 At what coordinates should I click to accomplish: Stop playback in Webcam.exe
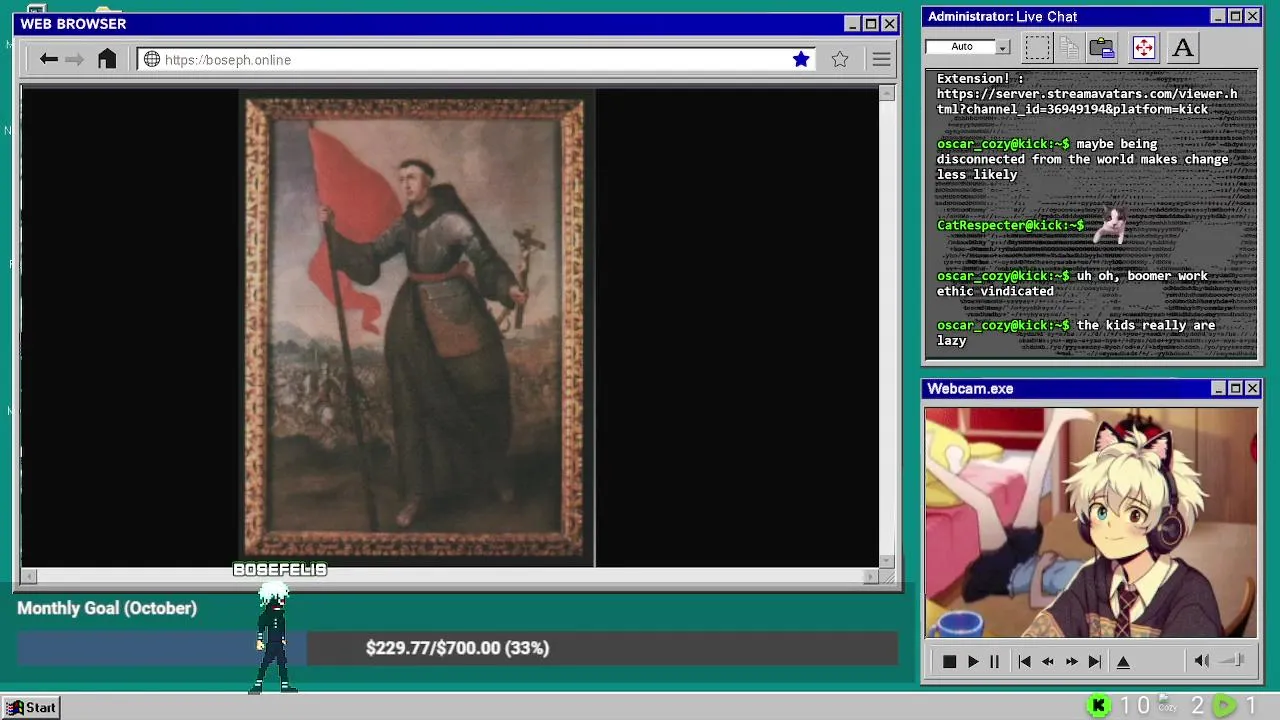[949, 661]
